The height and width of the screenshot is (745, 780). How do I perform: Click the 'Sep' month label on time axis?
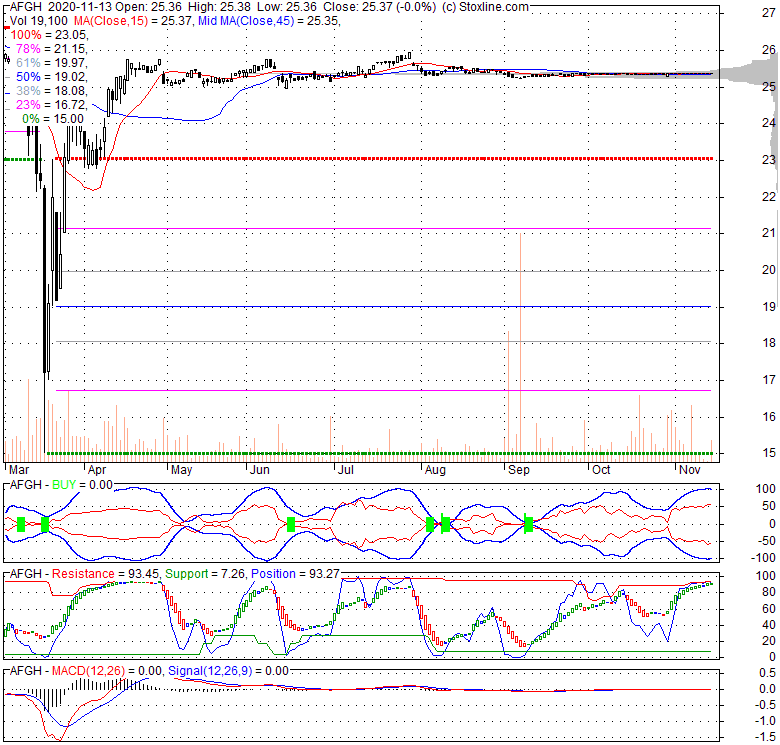[x=518, y=470]
